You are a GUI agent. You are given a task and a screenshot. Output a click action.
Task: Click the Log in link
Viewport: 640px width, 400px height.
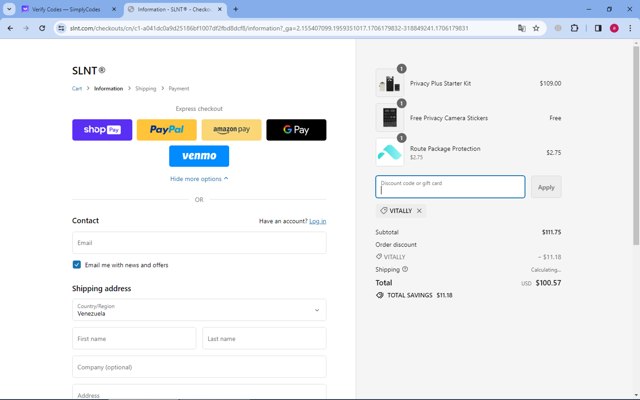point(318,221)
